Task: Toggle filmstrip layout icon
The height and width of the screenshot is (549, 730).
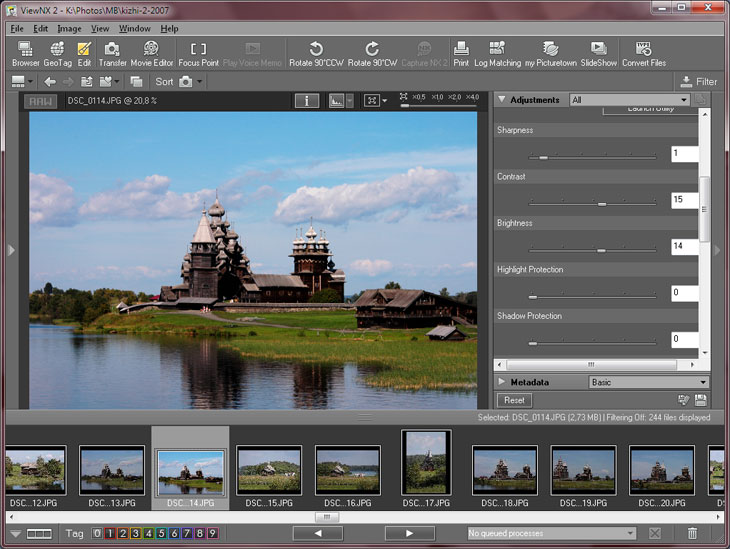Action: [x=39, y=534]
